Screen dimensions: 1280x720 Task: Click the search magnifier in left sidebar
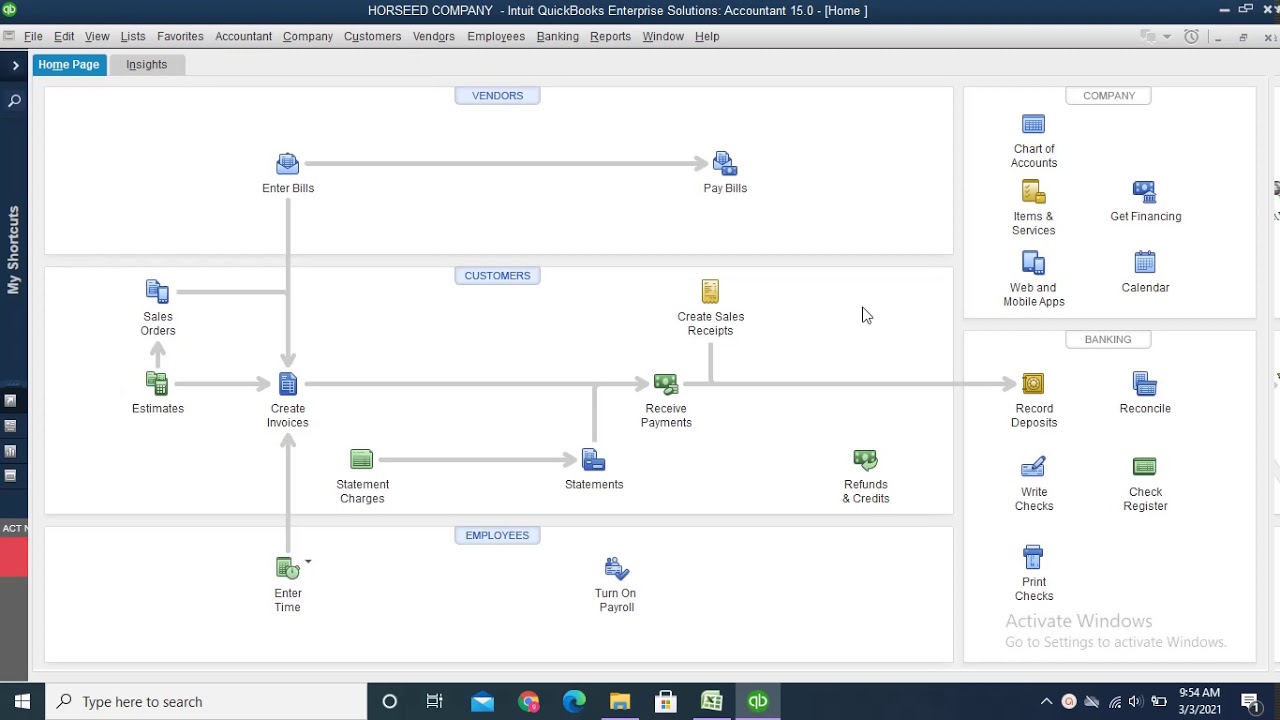[14, 101]
